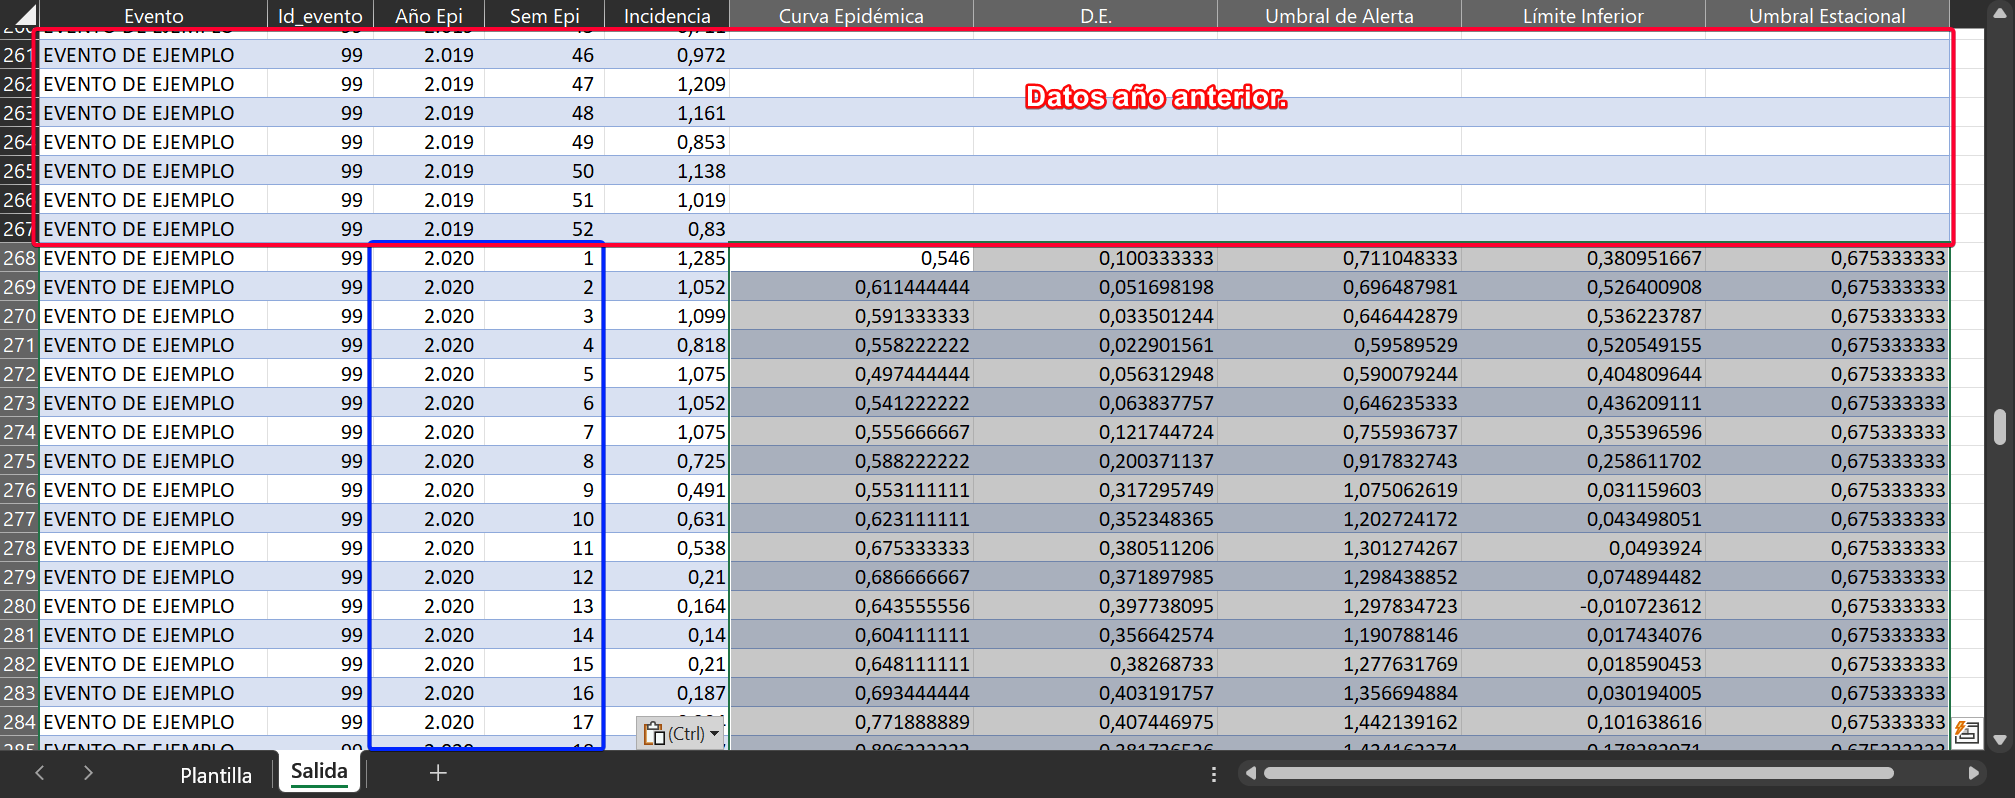2015x798 pixels.
Task: Switch to the Salida sheet tab
Action: click(x=319, y=772)
